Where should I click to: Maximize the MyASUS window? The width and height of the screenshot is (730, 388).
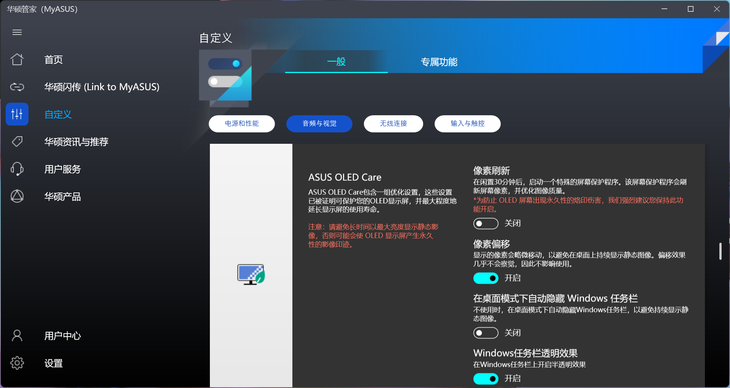(690, 9)
